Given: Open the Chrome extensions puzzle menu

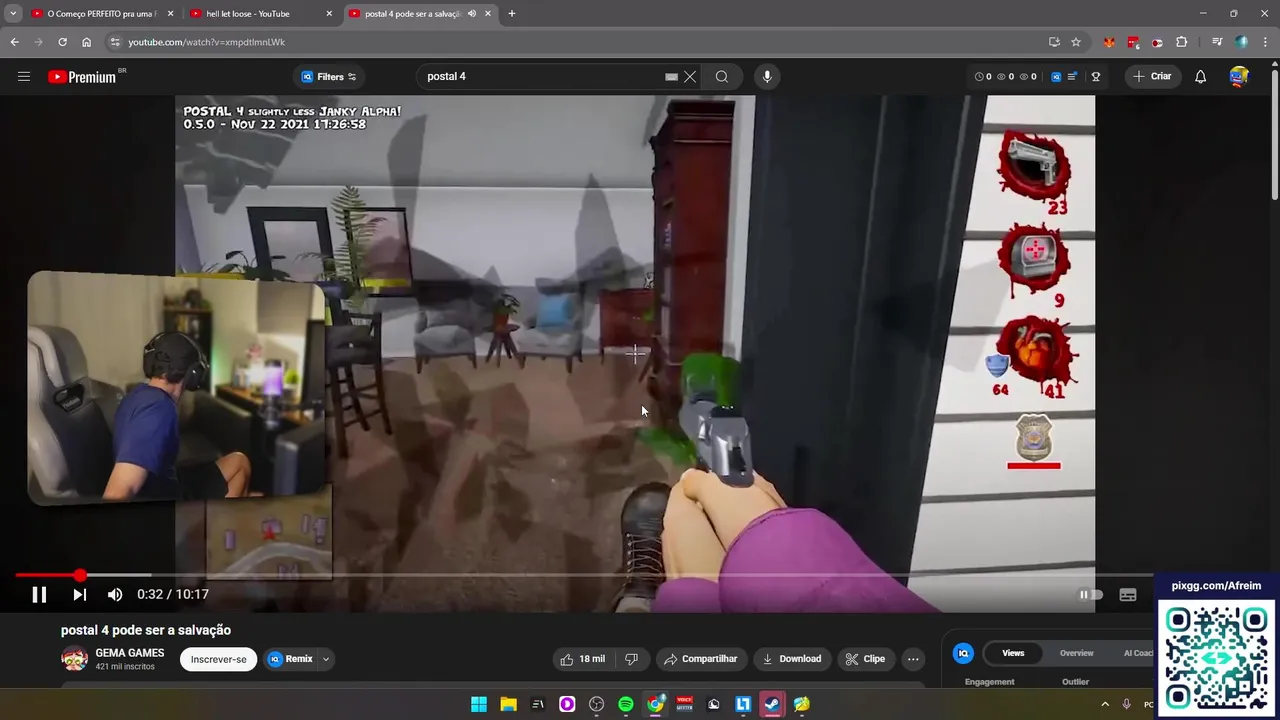Looking at the screenshot, I should [1182, 42].
